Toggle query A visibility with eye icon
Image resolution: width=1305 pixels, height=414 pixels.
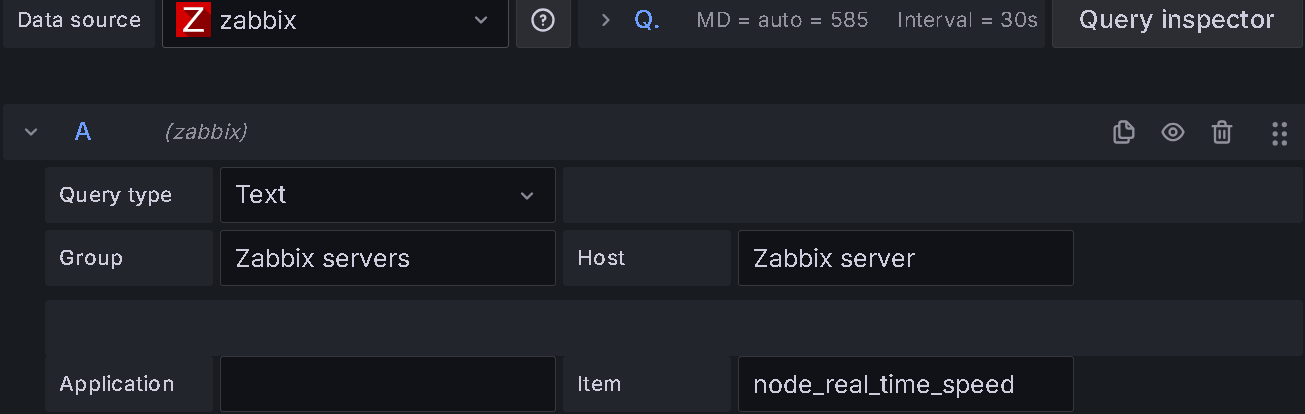click(x=1173, y=132)
